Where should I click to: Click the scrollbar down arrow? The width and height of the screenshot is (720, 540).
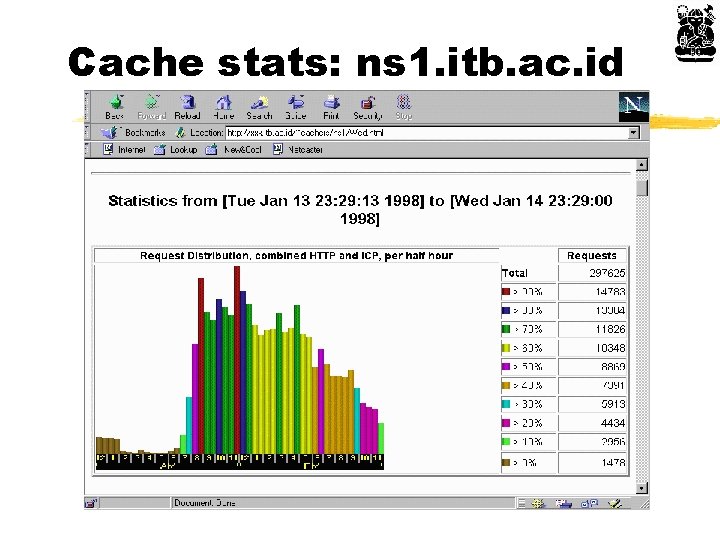(x=642, y=488)
